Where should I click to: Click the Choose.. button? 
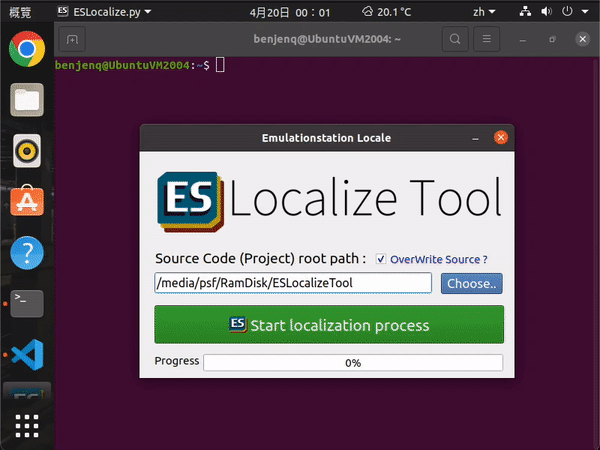(x=471, y=284)
